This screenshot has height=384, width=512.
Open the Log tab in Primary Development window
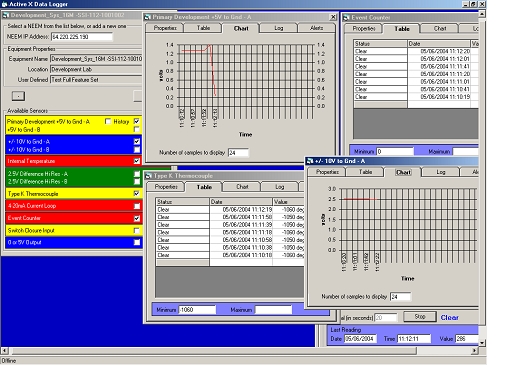click(x=278, y=28)
